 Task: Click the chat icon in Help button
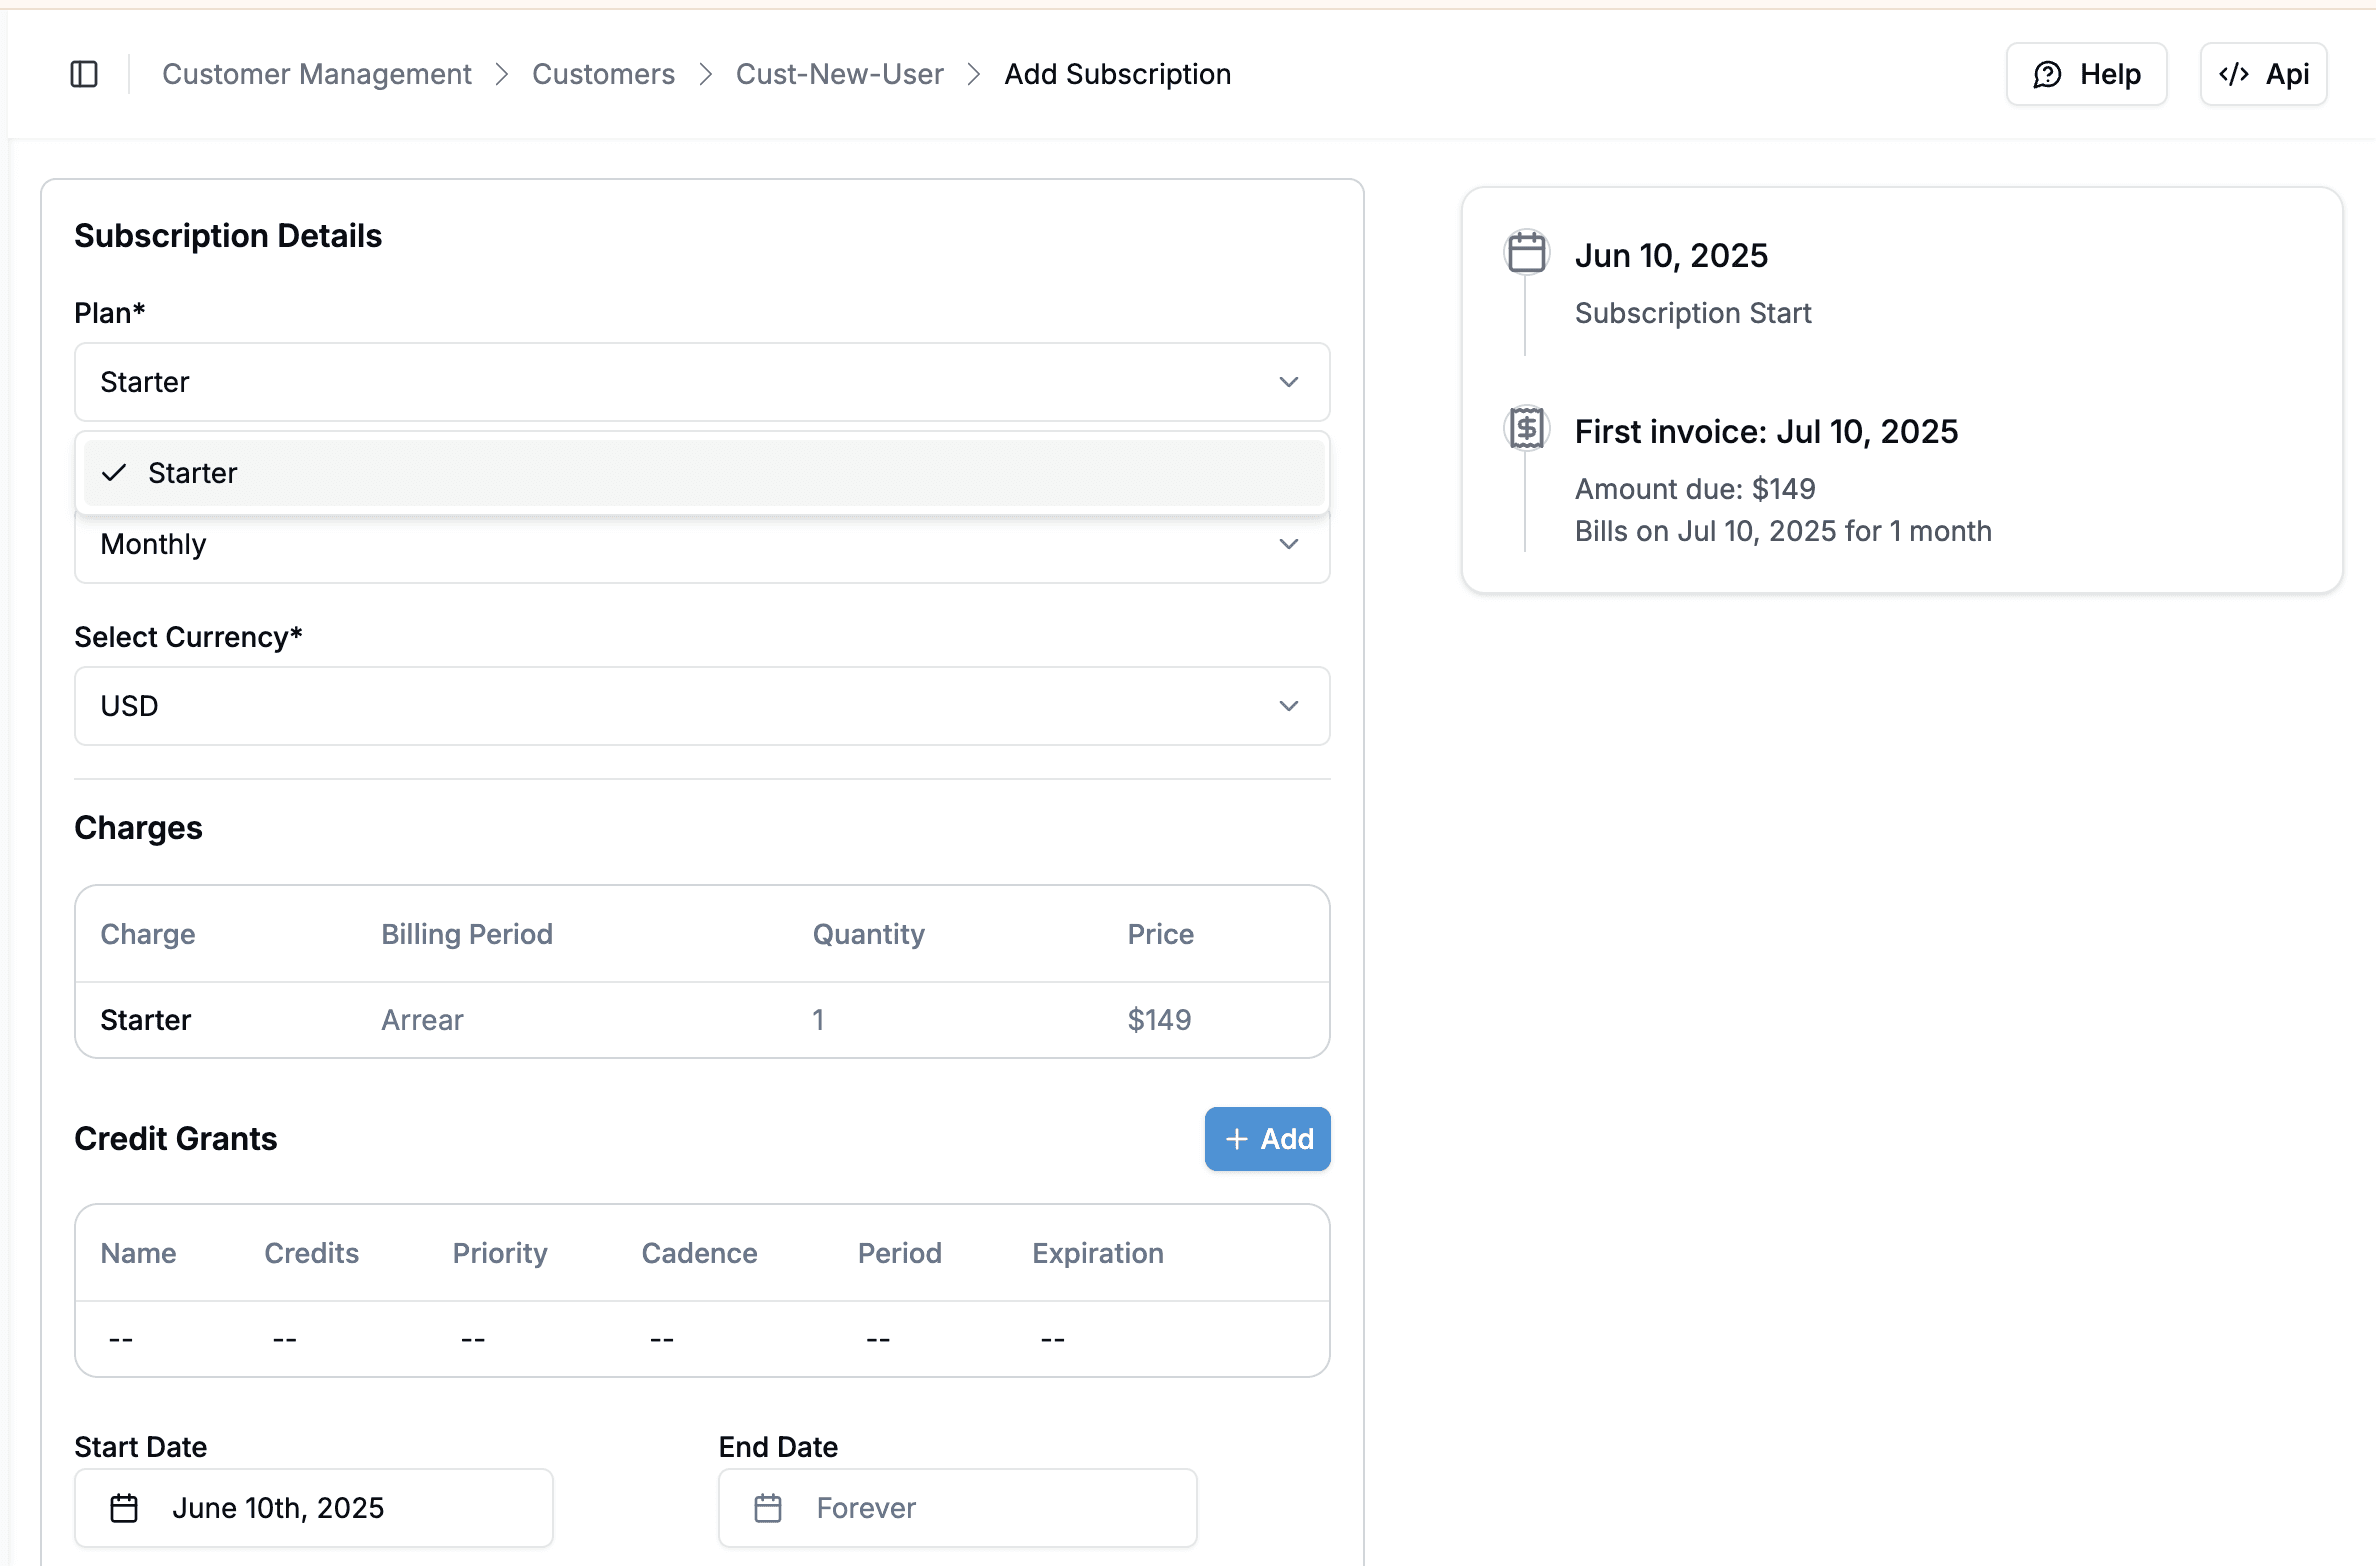[2048, 74]
